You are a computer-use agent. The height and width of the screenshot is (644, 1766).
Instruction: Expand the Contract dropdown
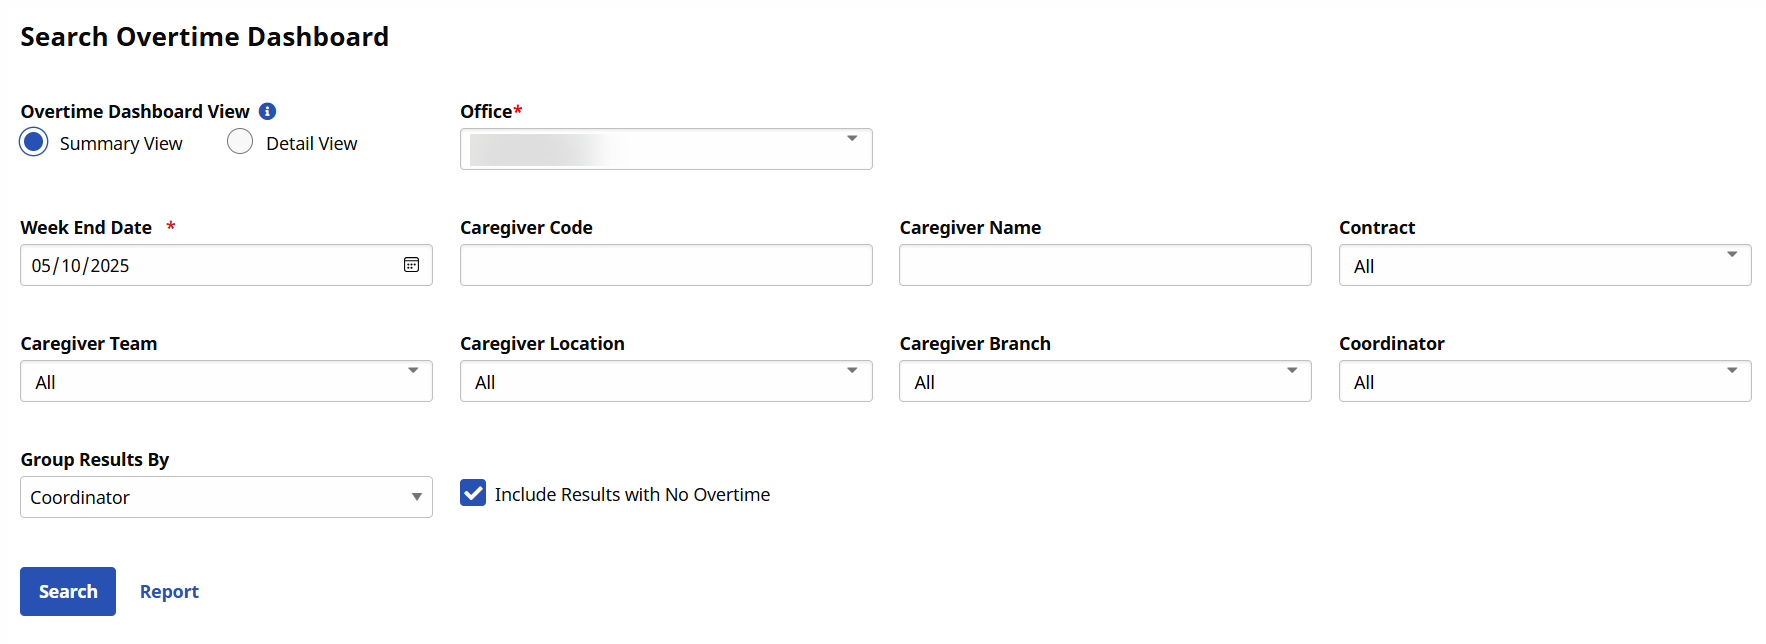coord(1544,265)
